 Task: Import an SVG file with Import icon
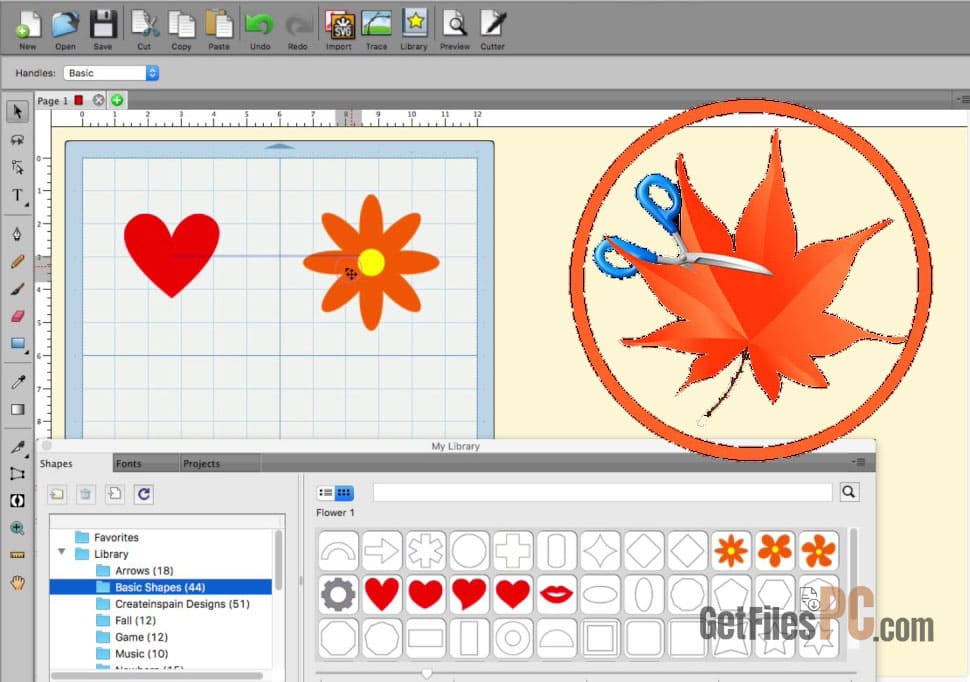point(339,30)
